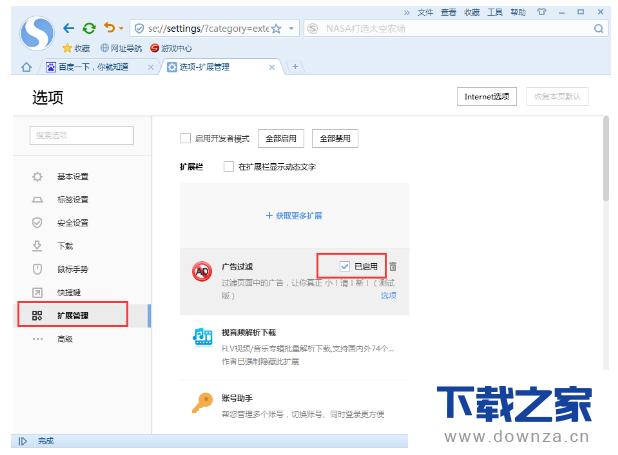Click the 游戏中心 bookmark icon
Image resolution: width=618 pixels, height=455 pixels.
click(x=155, y=47)
